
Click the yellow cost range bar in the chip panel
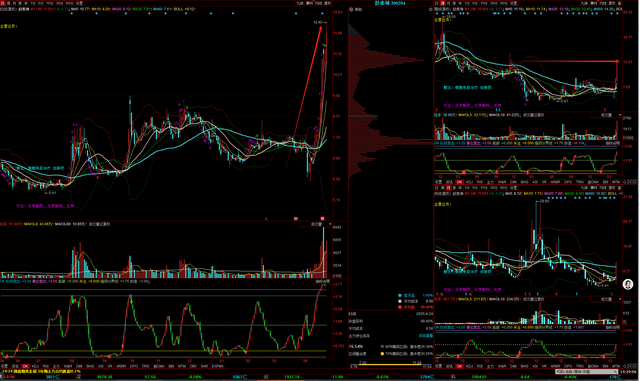[390, 364]
